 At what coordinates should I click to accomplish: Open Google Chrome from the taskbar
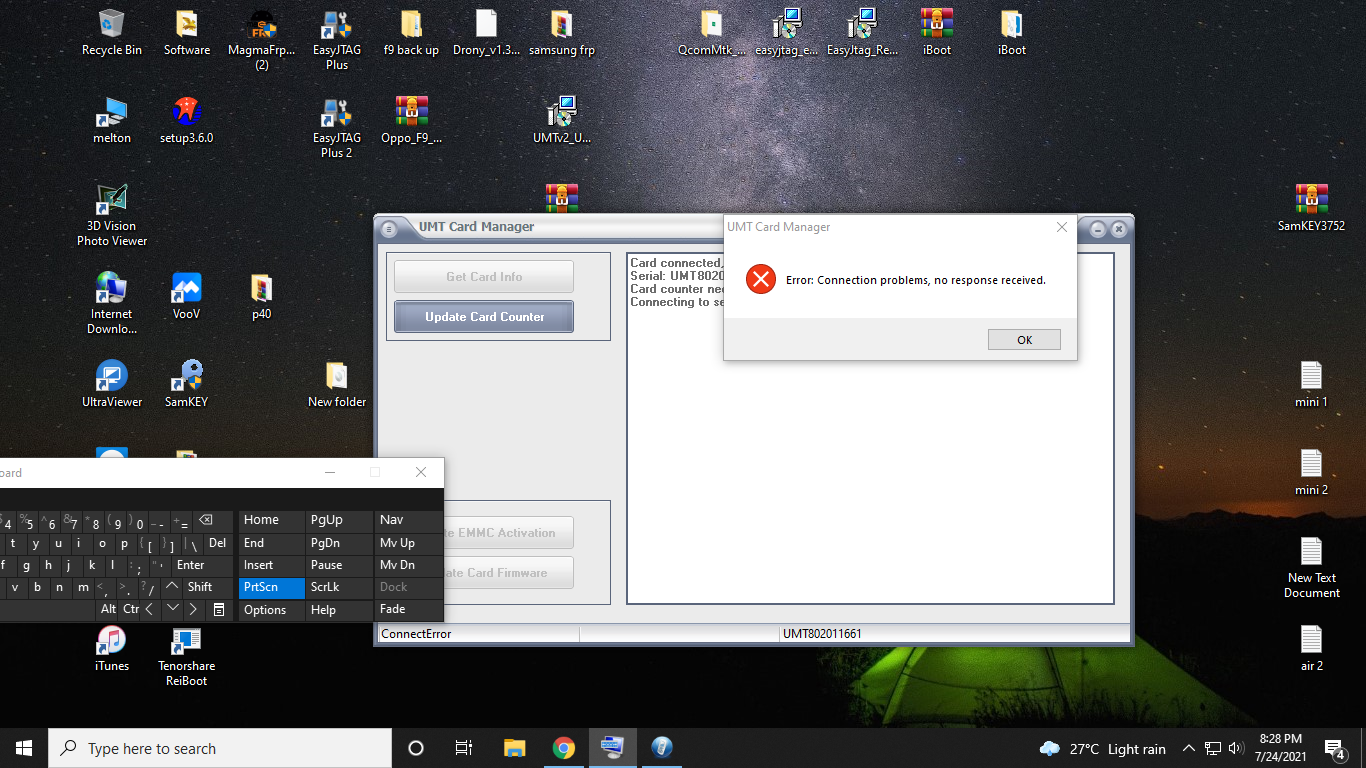563,748
